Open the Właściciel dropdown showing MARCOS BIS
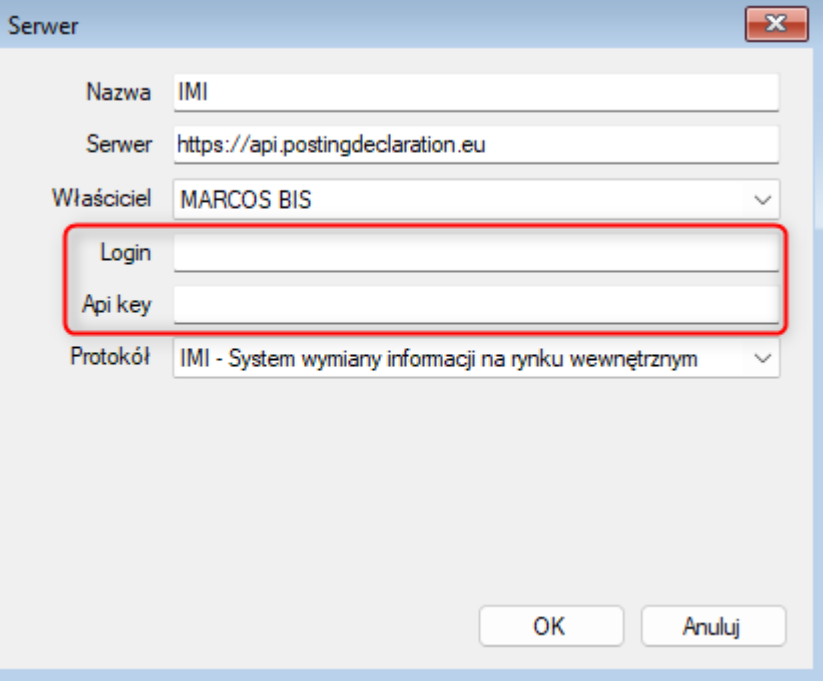This screenshot has width=826, height=681. [476, 200]
